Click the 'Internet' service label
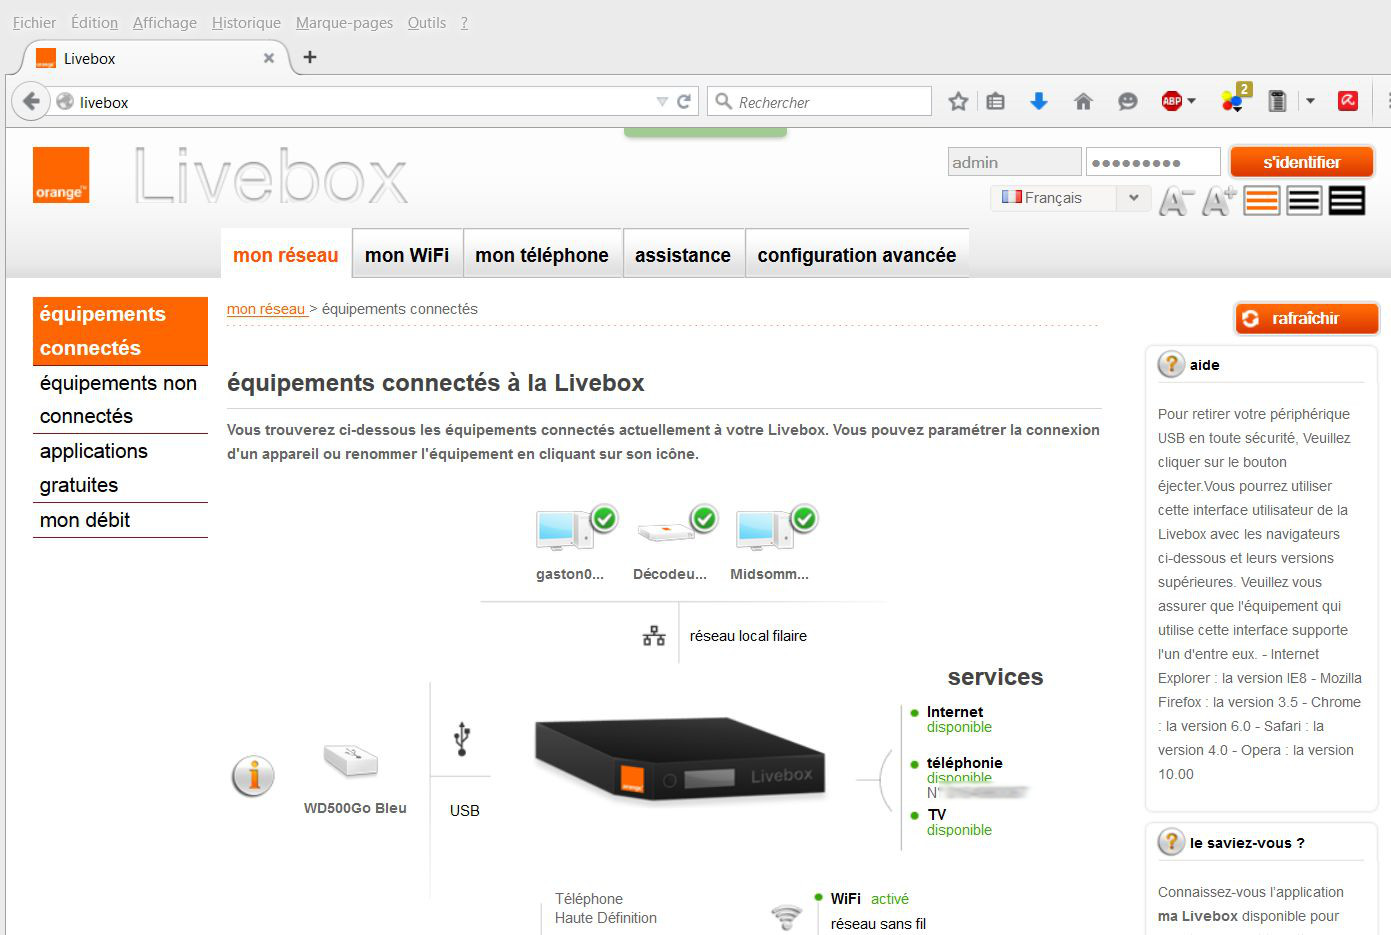The image size is (1391, 935). tap(955, 712)
